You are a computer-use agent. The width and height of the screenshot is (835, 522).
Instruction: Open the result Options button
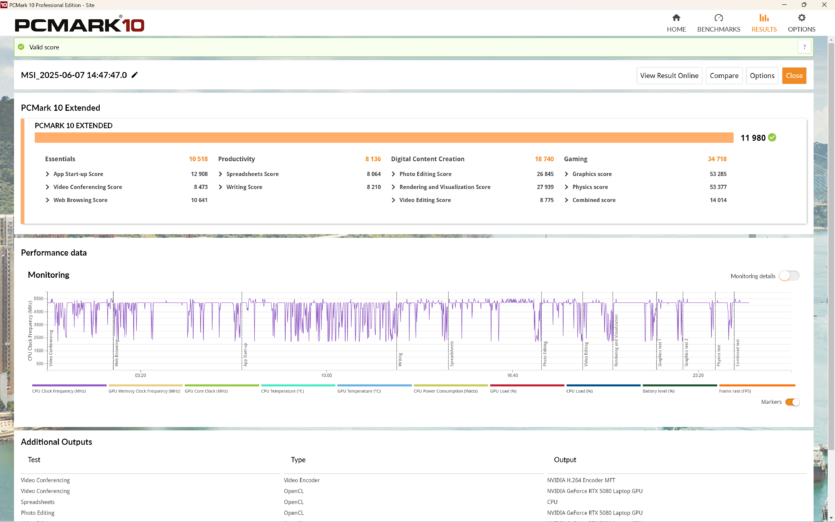point(762,76)
